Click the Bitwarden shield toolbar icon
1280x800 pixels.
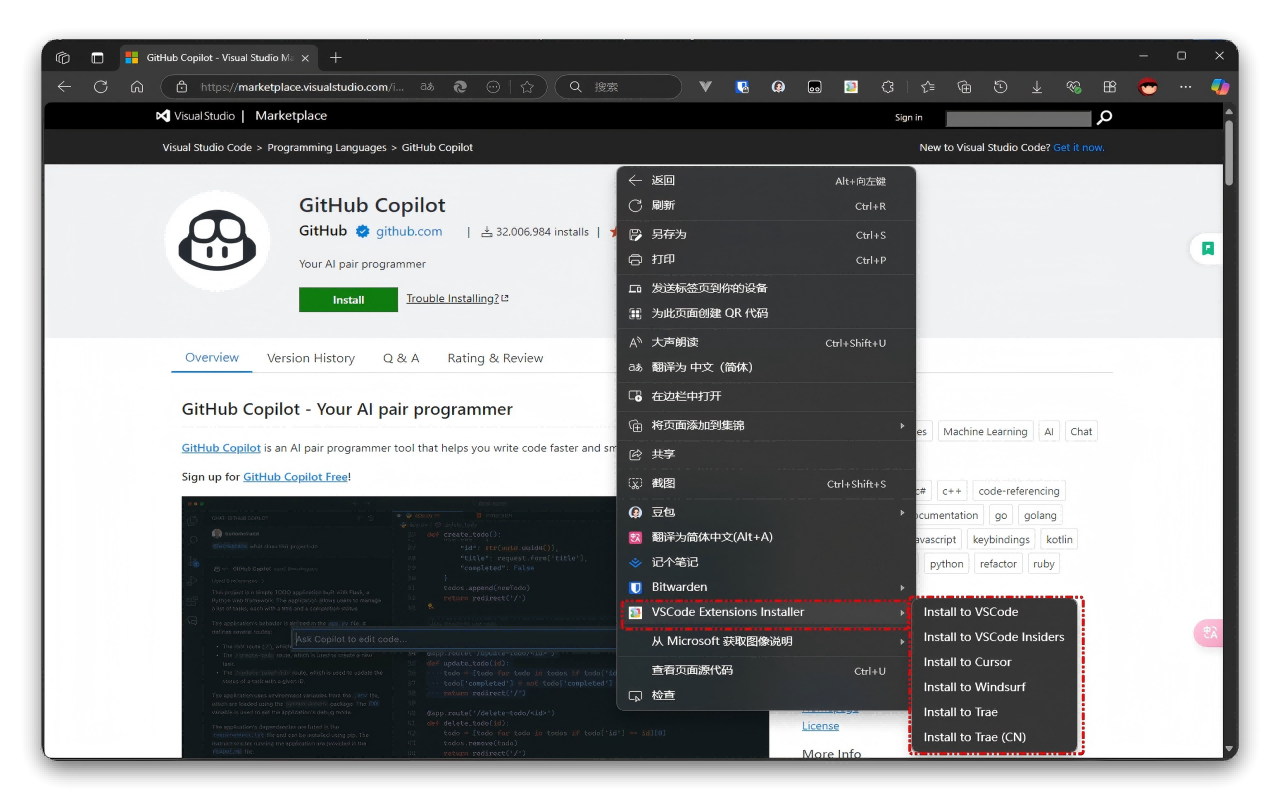pos(742,87)
